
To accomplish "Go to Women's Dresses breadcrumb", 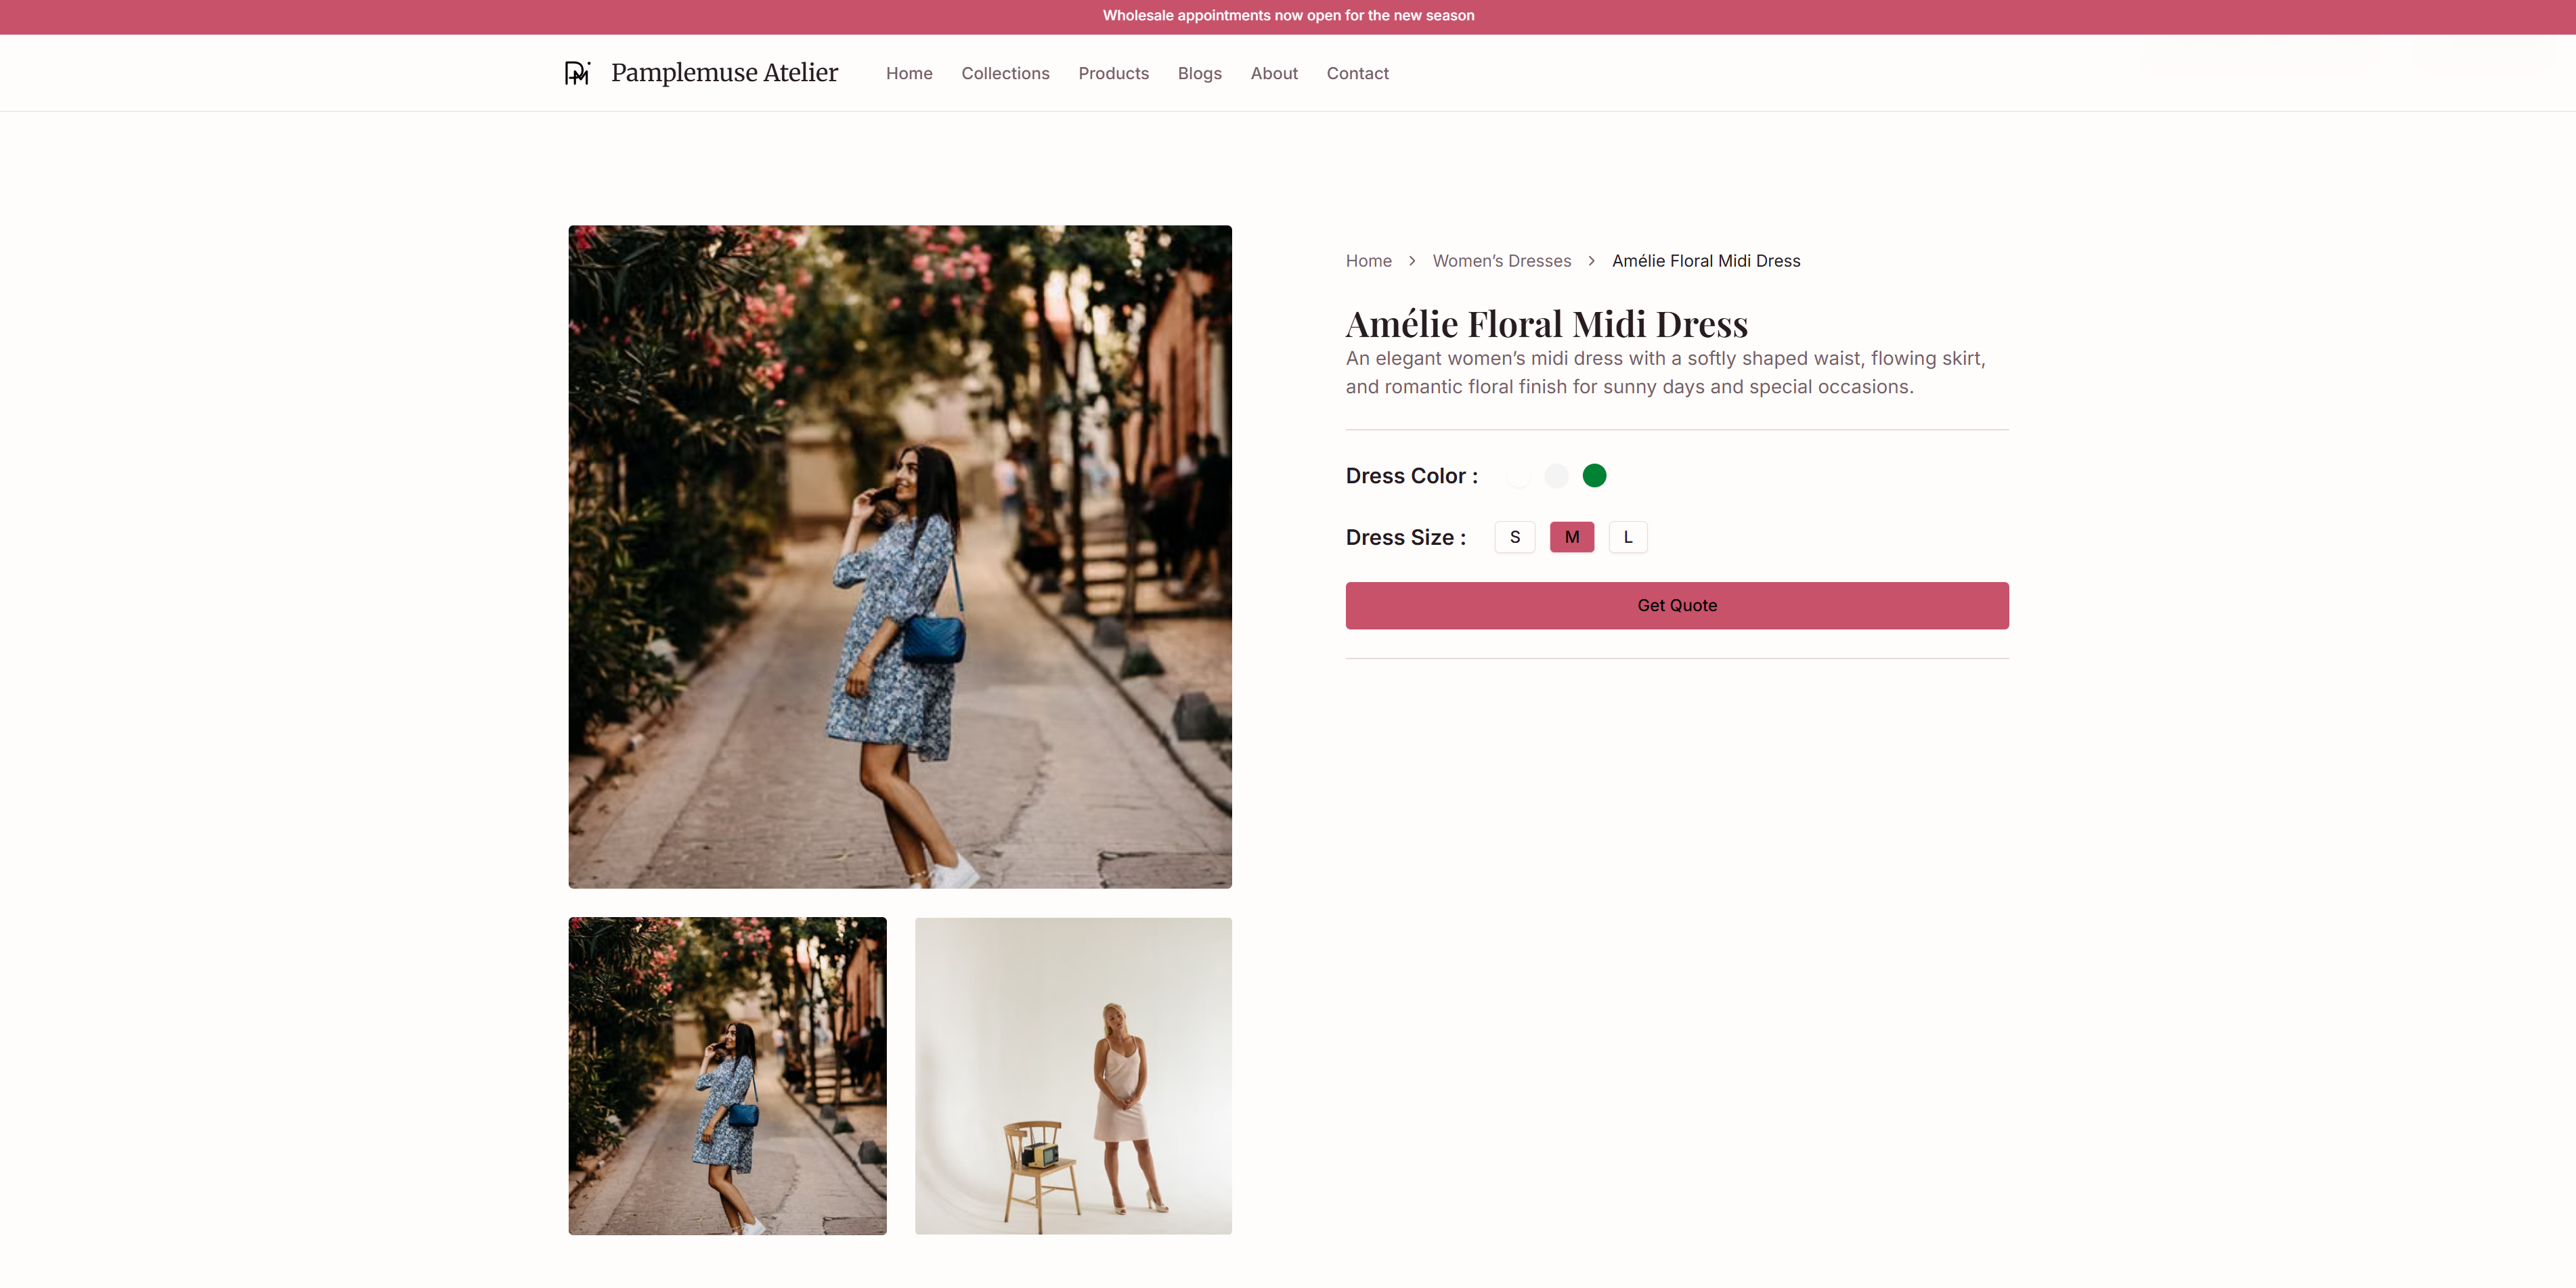I will pos(1501,261).
